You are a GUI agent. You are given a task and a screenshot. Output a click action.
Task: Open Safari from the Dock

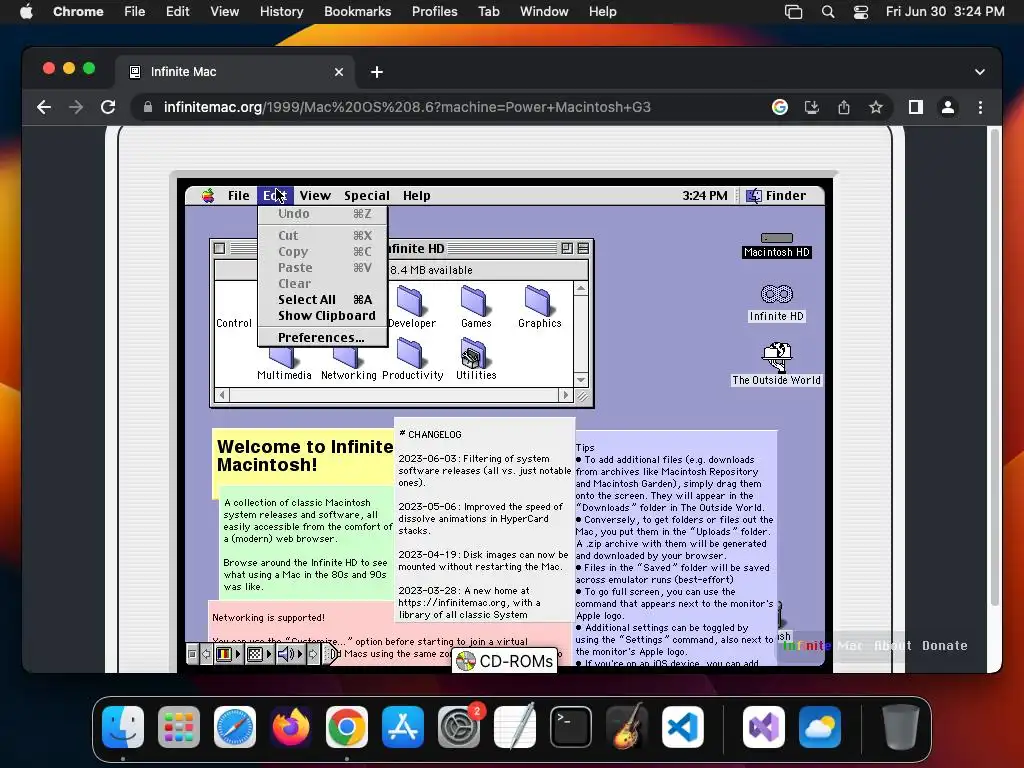pos(235,727)
